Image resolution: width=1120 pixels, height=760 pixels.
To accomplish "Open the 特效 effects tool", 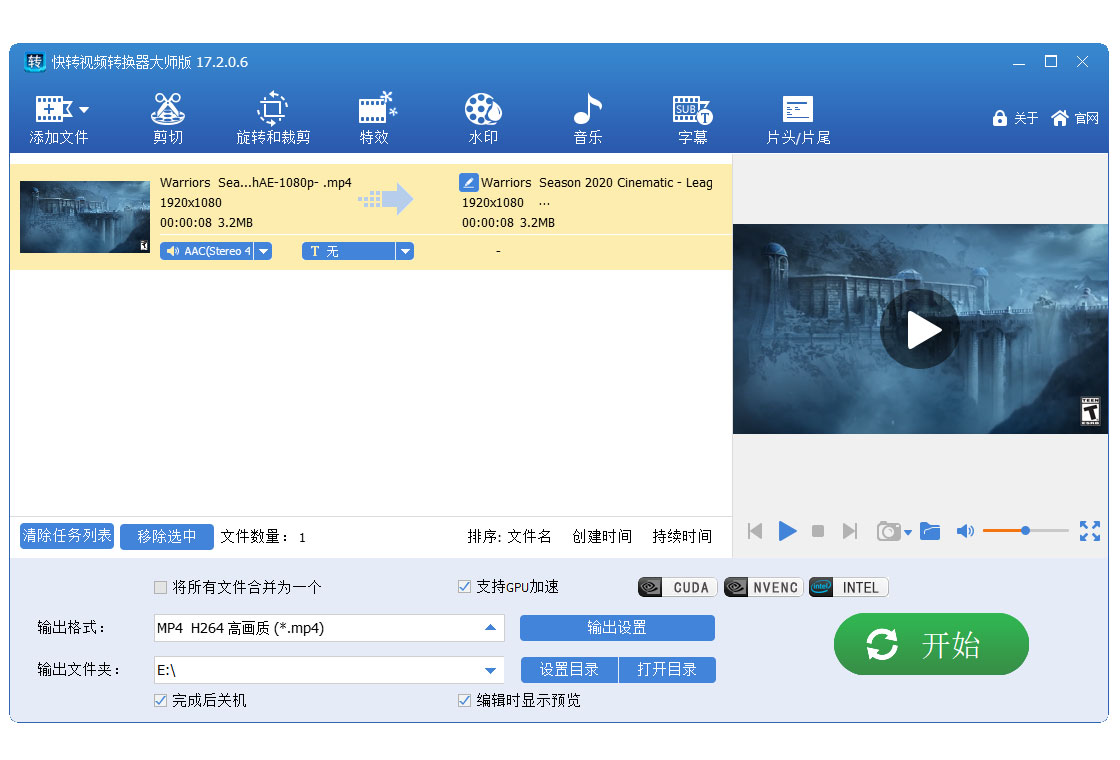I will click(376, 119).
